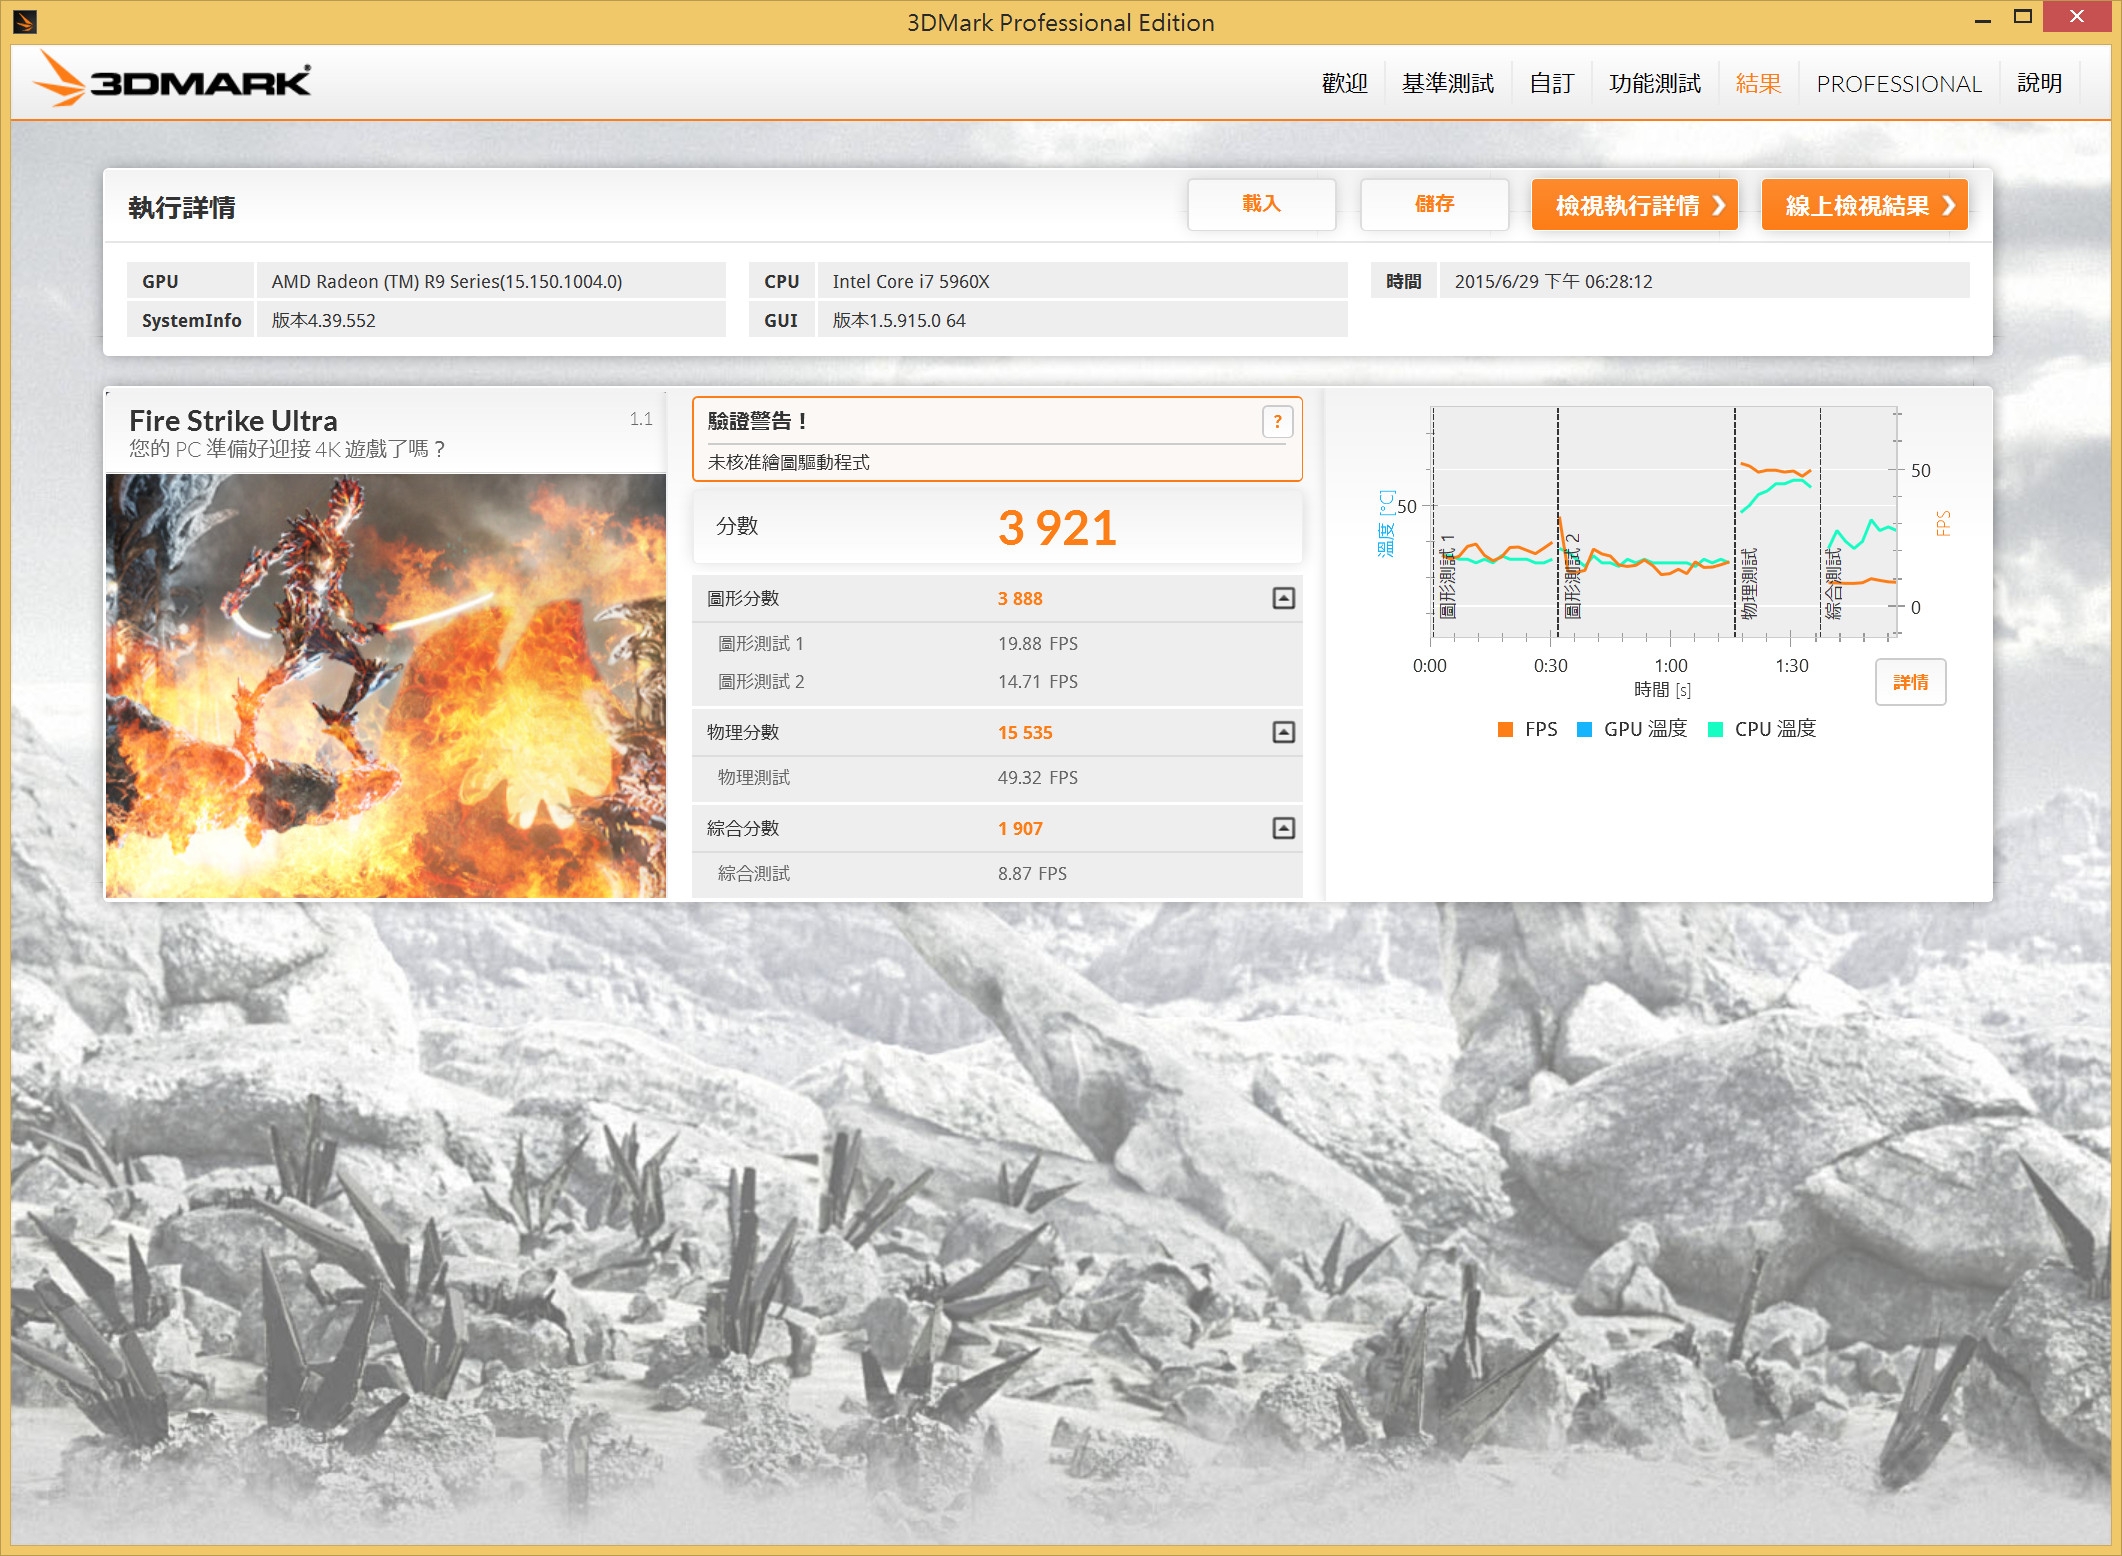Click the overall score 3 921
This screenshot has height=1556, width=2122.
point(1057,527)
